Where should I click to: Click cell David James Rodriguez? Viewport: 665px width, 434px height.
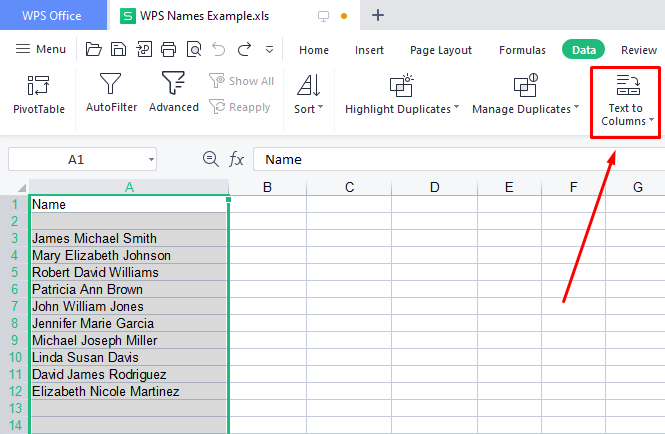(129, 374)
